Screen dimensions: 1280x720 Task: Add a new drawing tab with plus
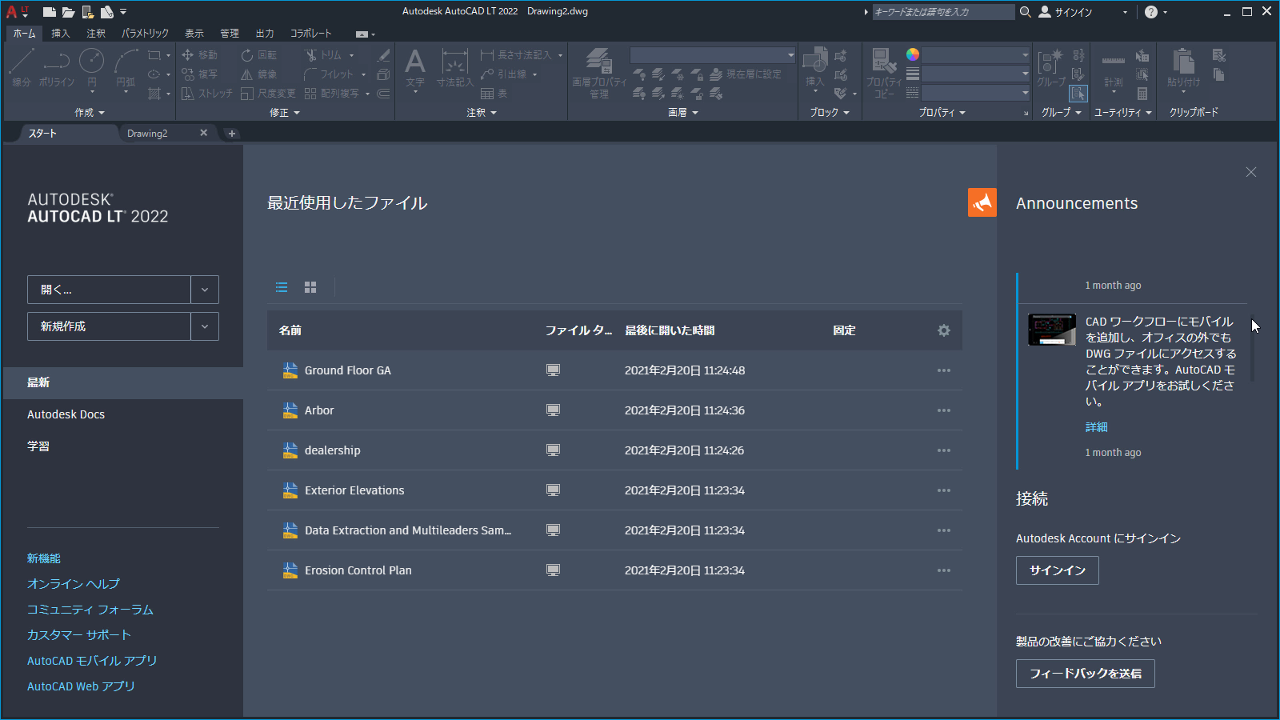pyautogui.click(x=231, y=133)
